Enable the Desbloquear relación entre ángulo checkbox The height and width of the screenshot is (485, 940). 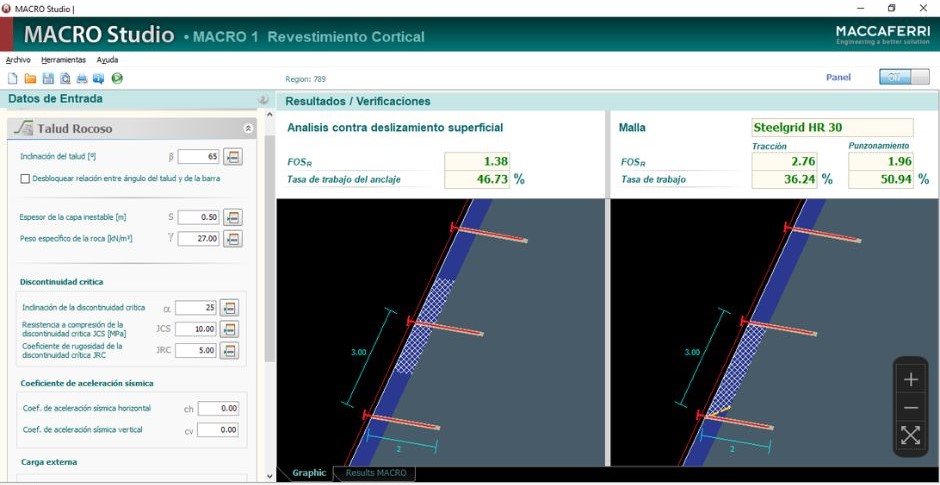[25, 179]
